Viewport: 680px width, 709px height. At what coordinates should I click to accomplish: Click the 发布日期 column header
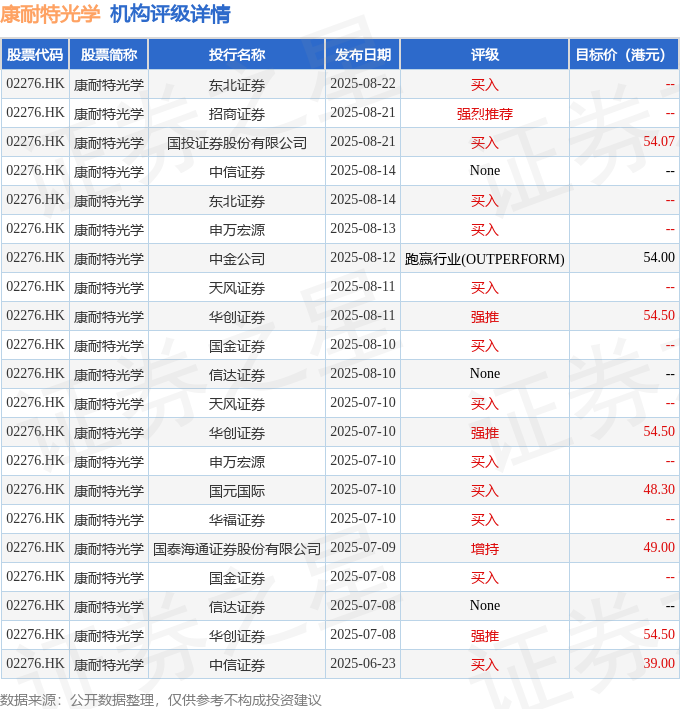(x=363, y=55)
